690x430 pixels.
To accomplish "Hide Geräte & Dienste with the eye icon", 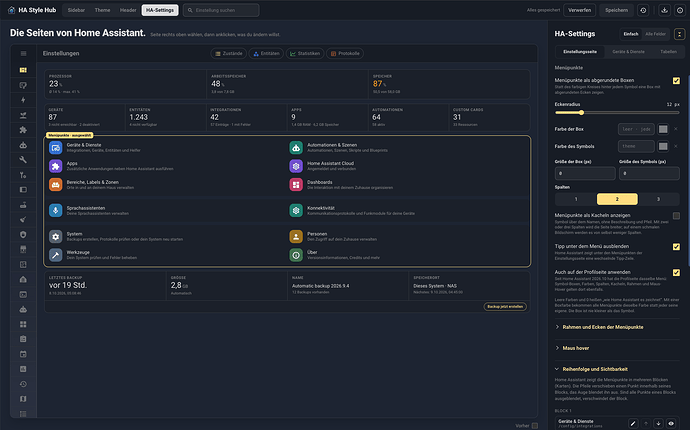I will tap(671, 423).
